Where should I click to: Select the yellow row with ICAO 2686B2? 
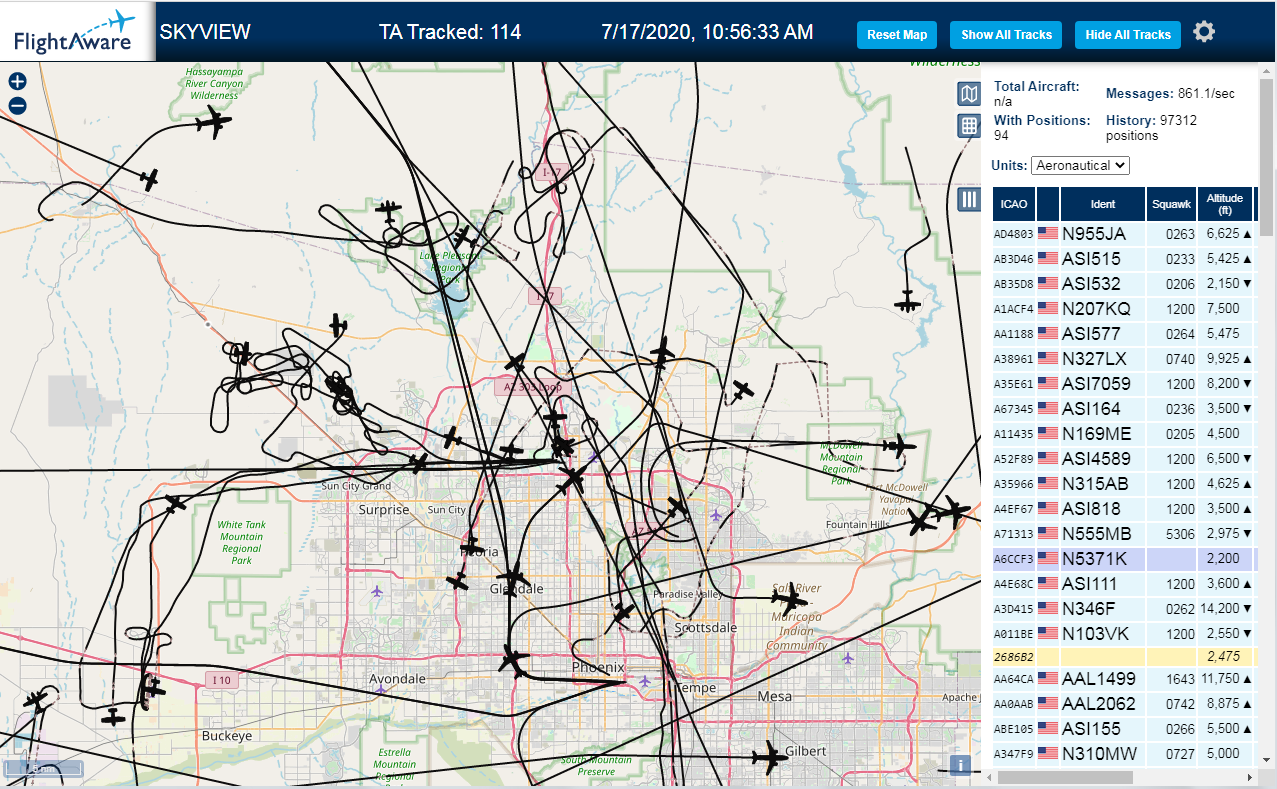point(1125,657)
